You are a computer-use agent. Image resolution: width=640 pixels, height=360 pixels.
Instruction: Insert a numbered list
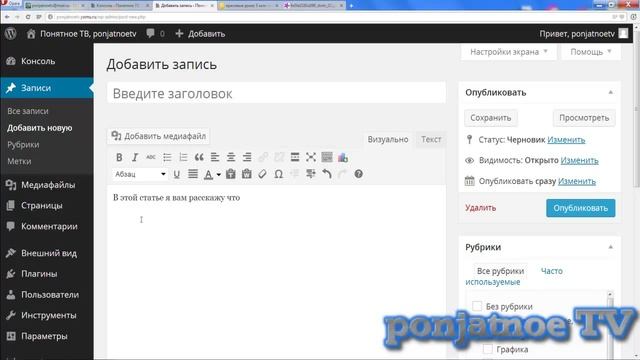coord(183,158)
